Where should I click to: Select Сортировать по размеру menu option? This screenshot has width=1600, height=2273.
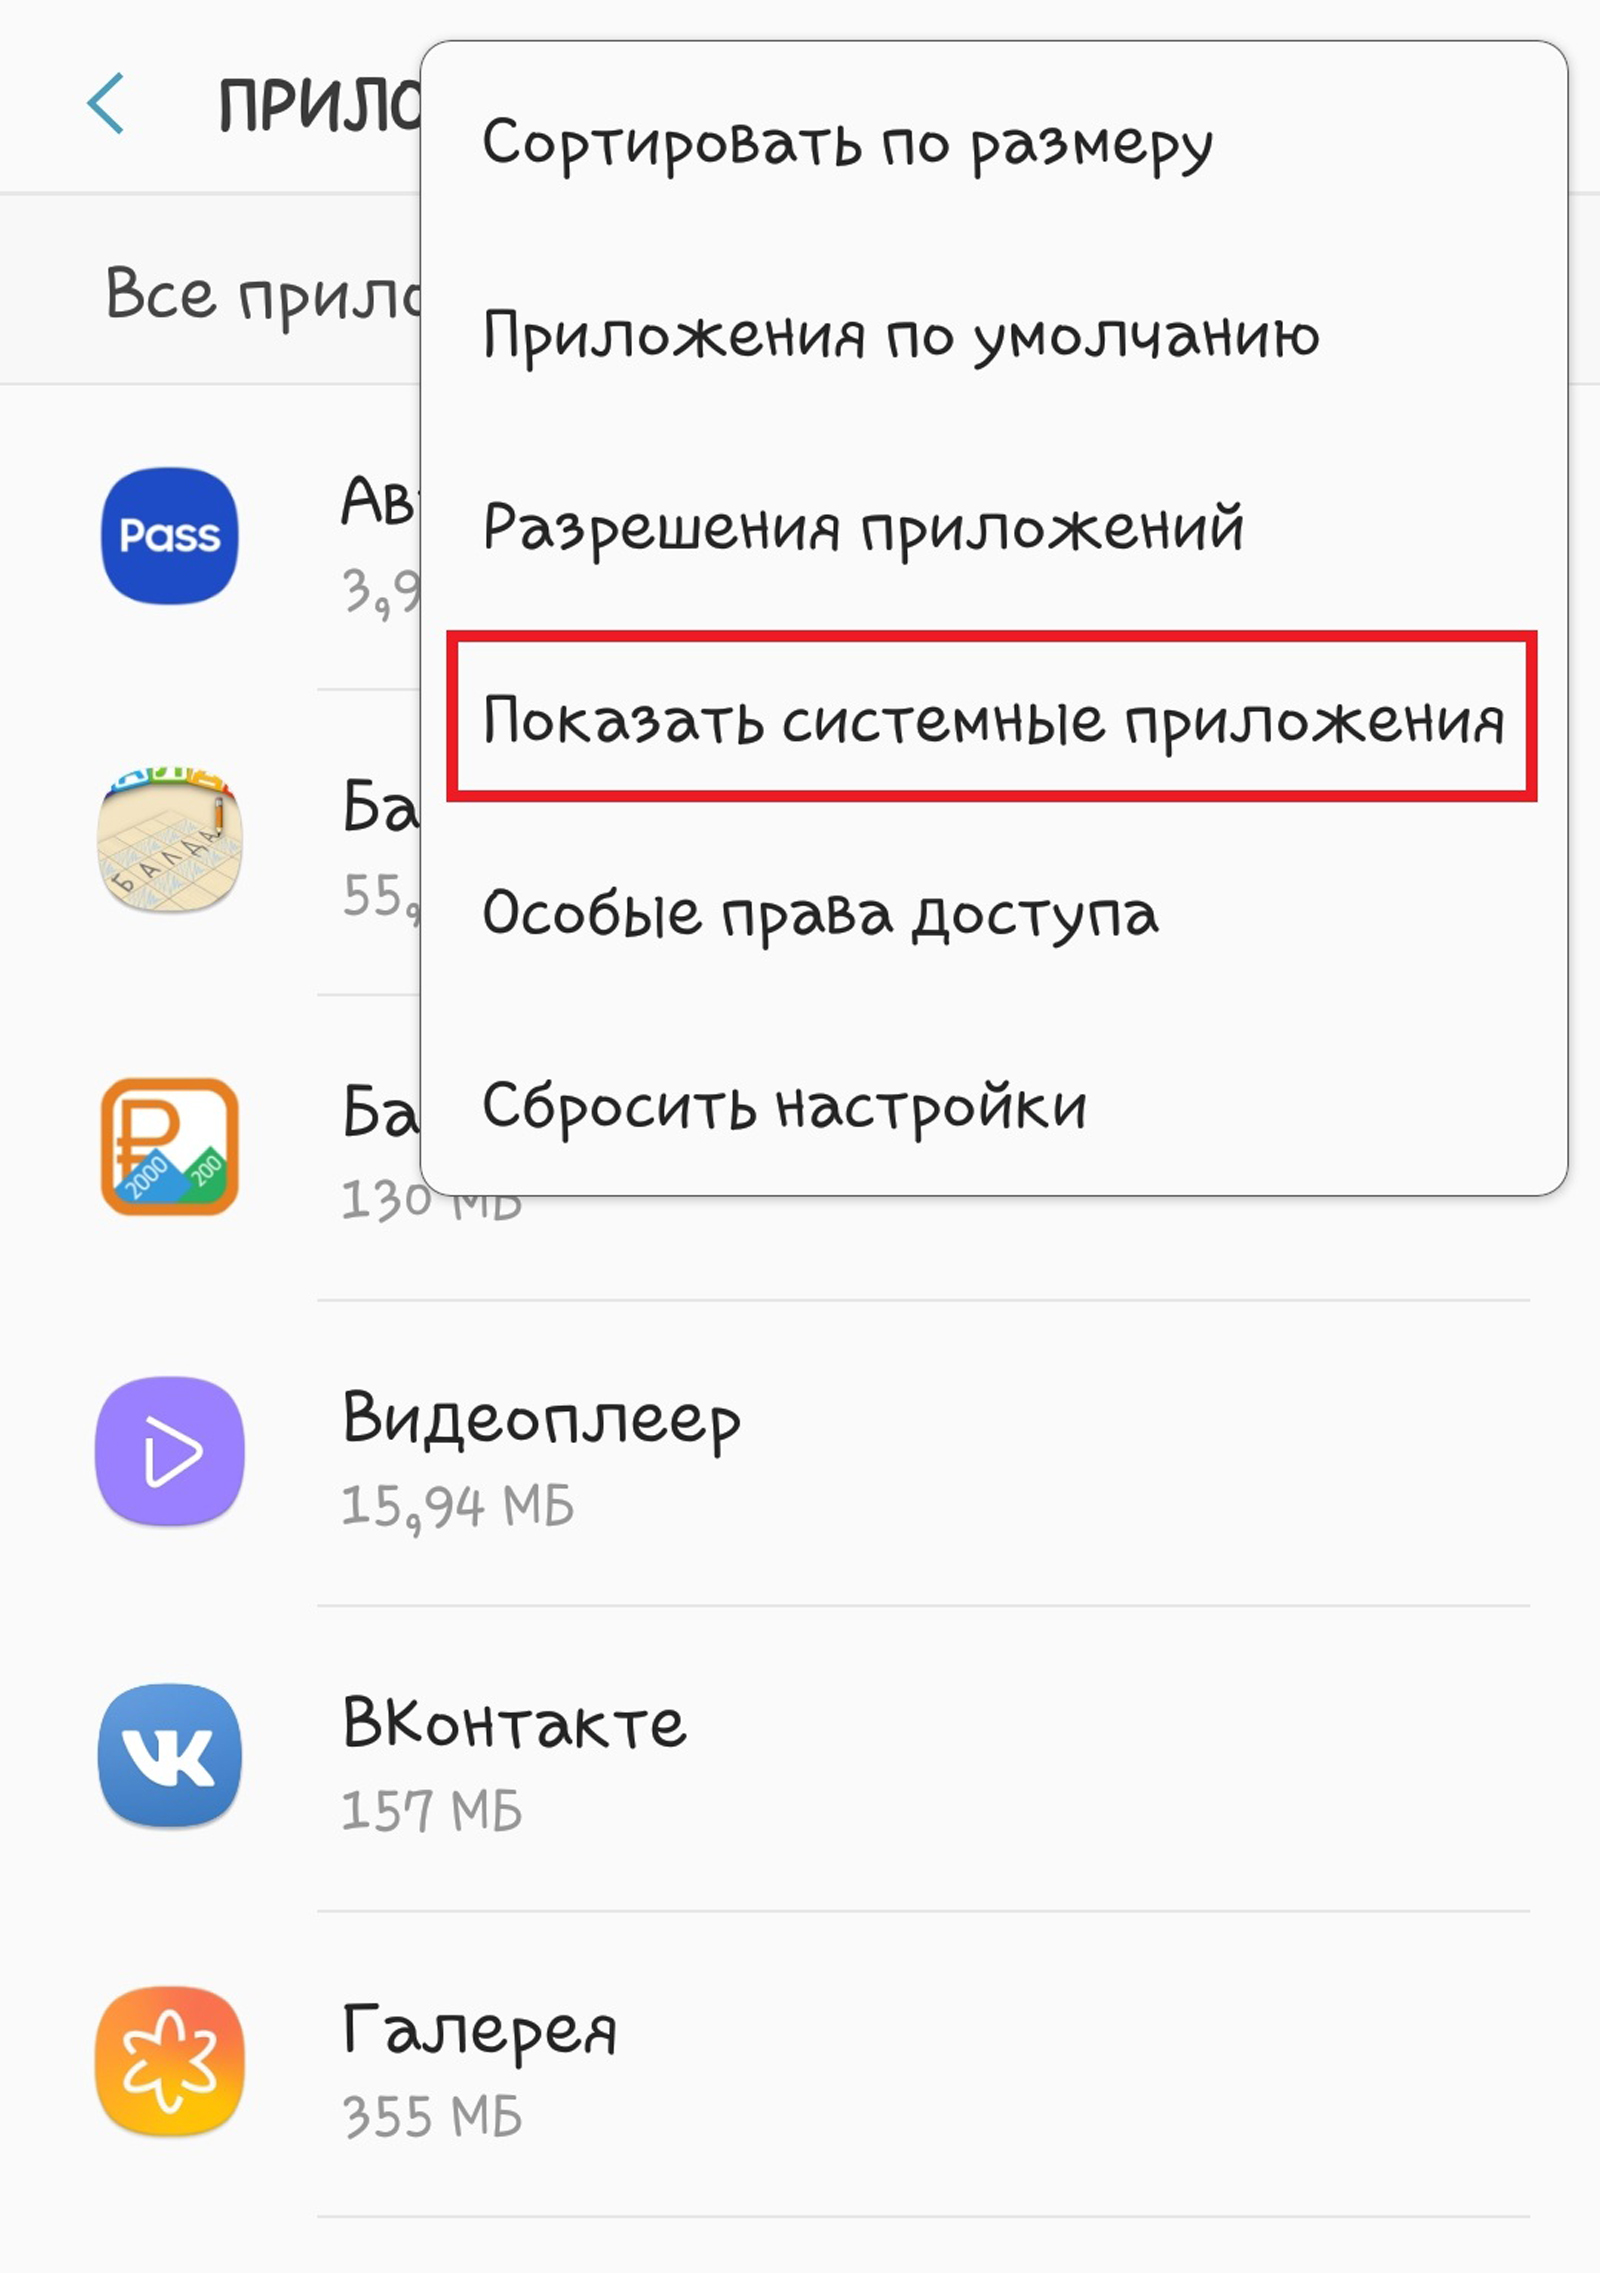[994, 143]
